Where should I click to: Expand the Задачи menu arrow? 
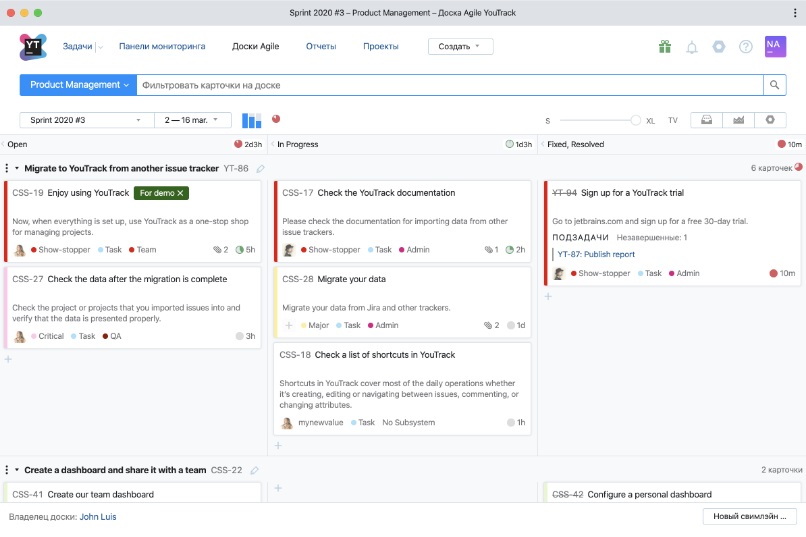click(100, 47)
